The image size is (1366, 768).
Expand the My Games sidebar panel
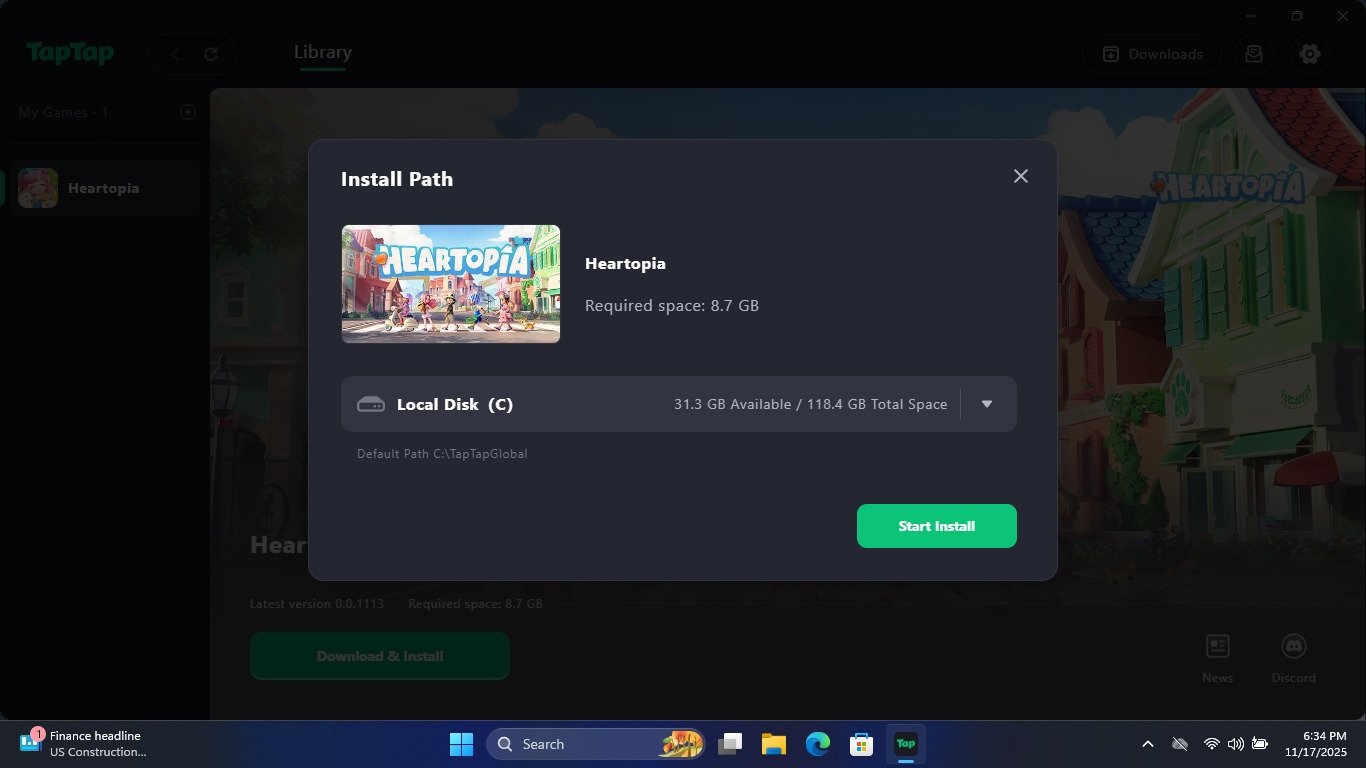tap(188, 112)
